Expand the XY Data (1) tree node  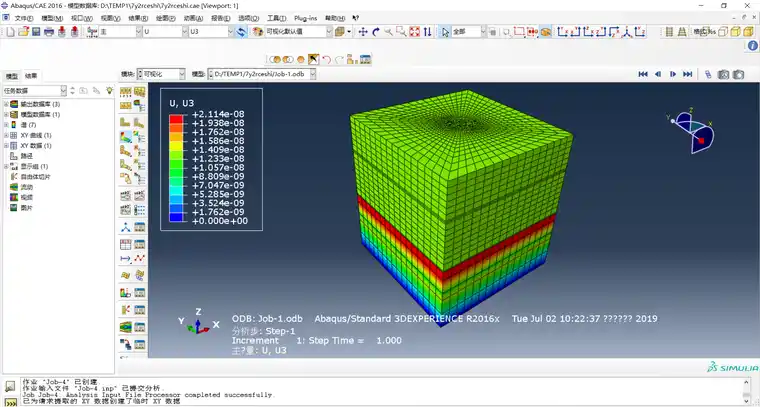pos(6,146)
